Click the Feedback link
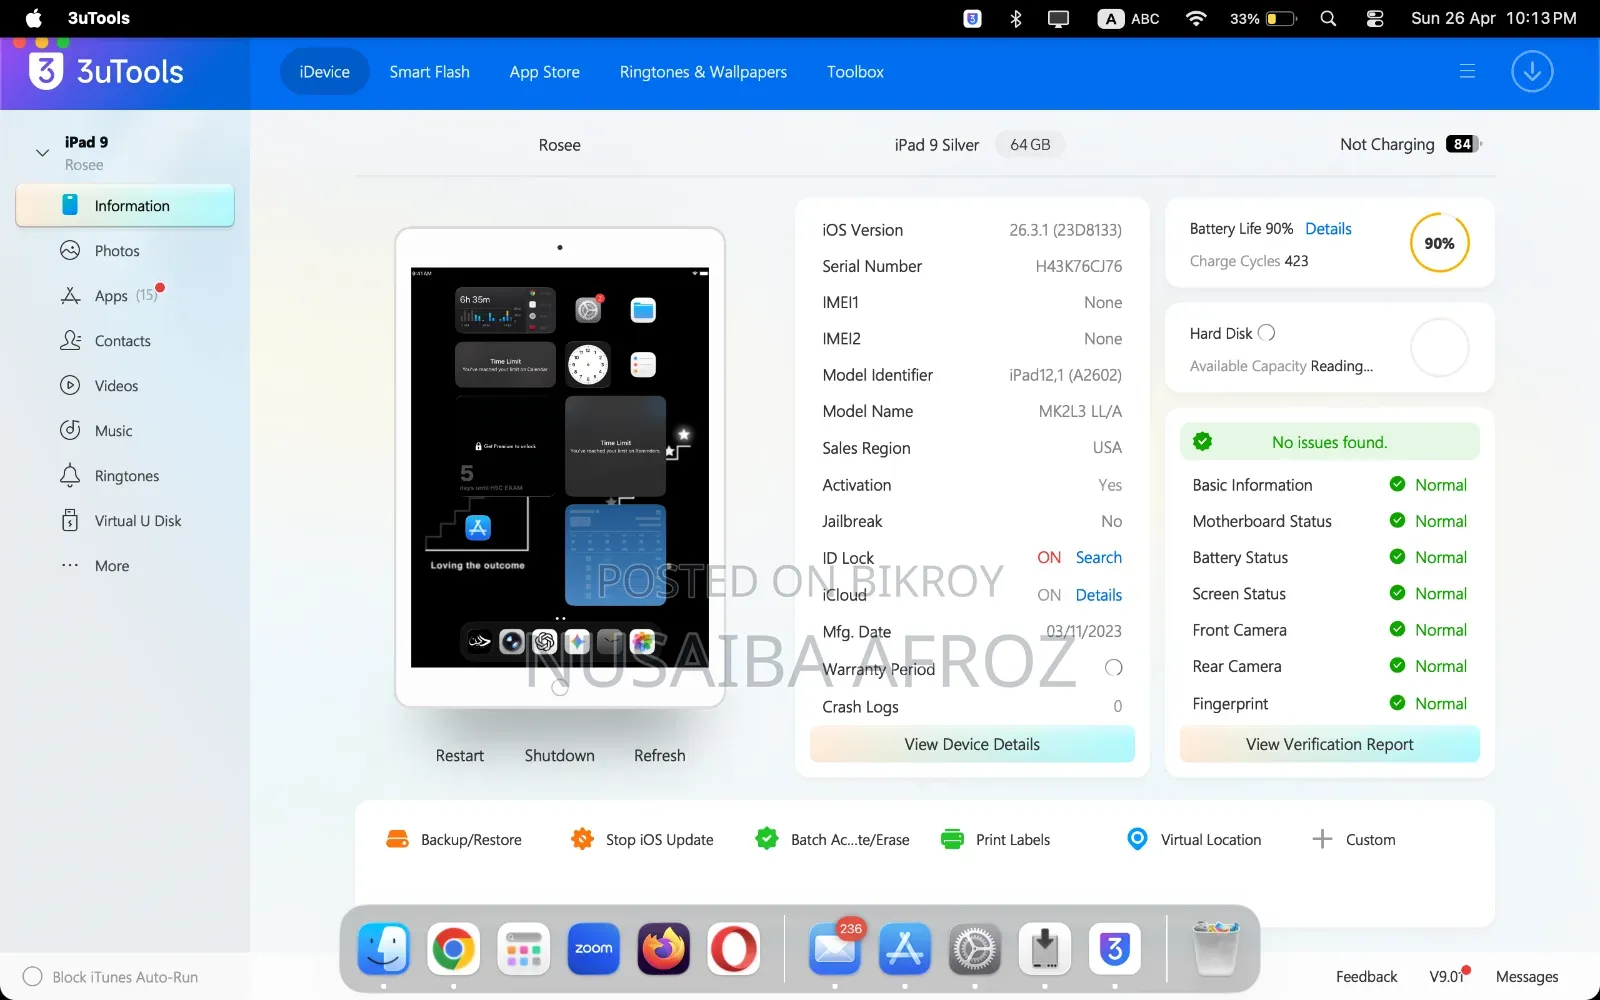1600x1000 pixels. pos(1366,977)
